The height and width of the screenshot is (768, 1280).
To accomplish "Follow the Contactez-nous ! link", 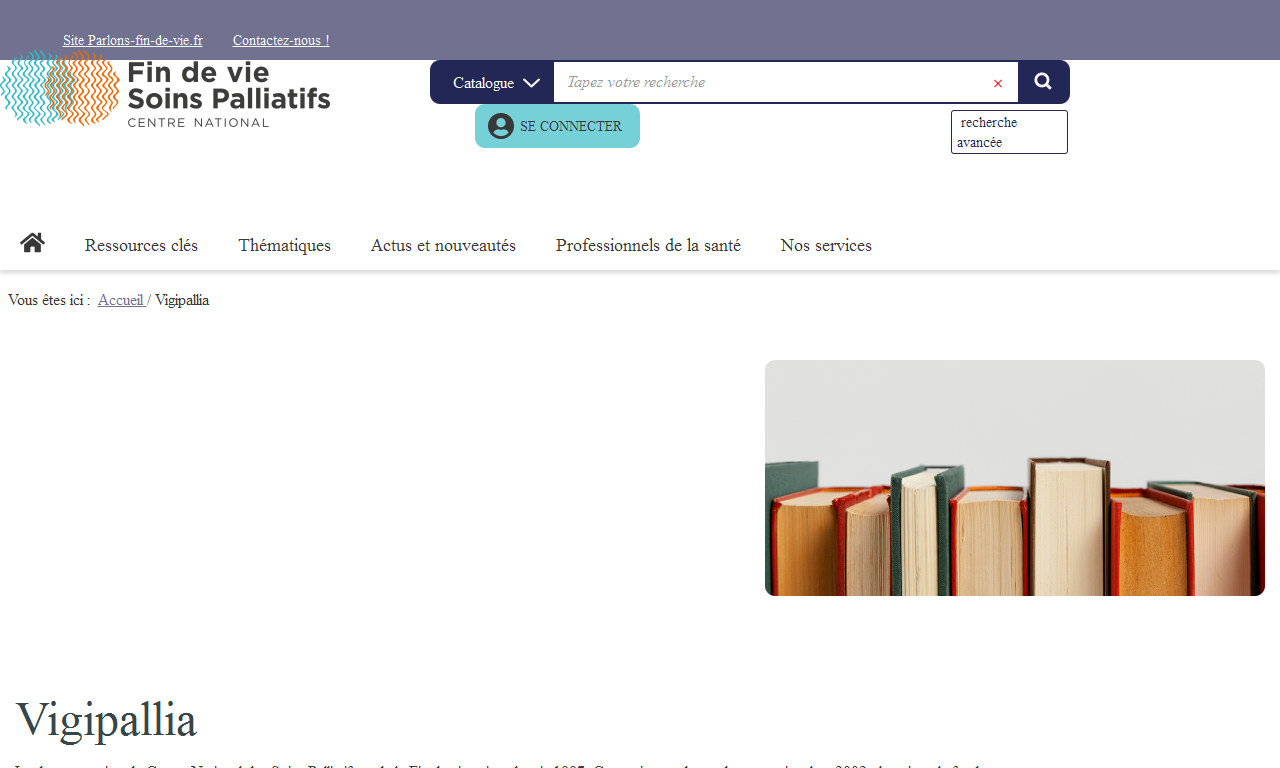I will point(281,40).
